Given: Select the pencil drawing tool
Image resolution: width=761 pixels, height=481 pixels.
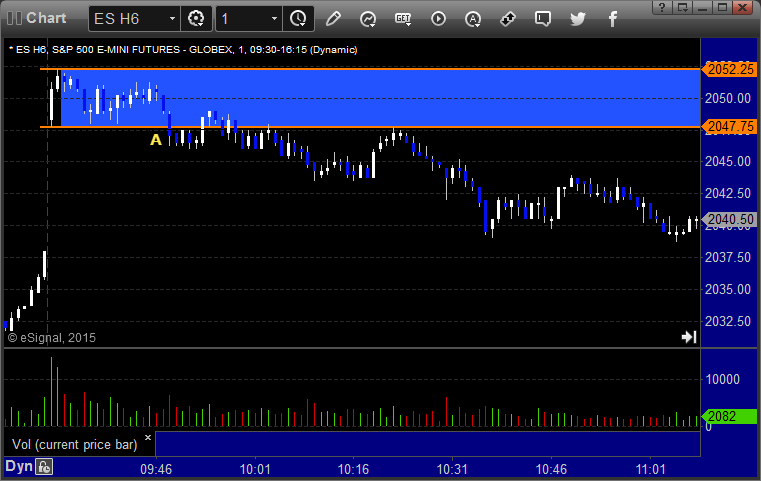Looking at the screenshot, I should 333,19.
